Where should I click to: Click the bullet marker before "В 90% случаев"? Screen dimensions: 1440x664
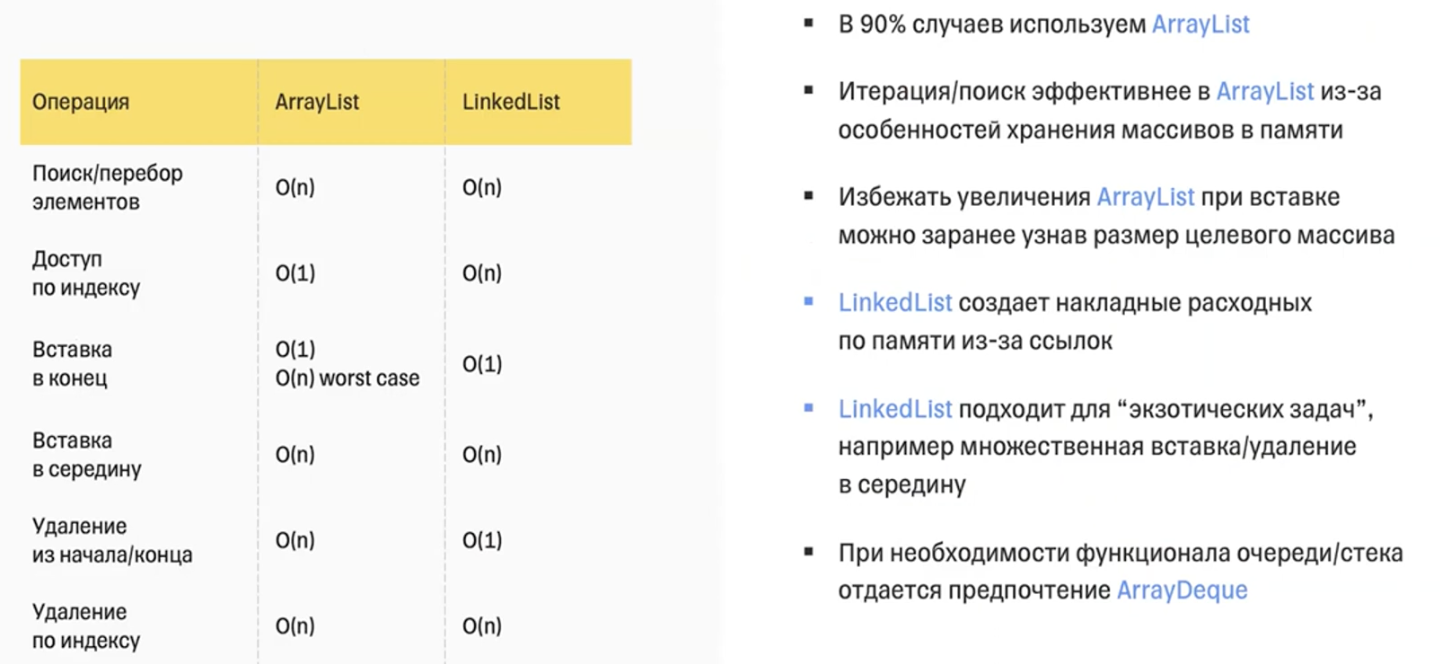[809, 20]
